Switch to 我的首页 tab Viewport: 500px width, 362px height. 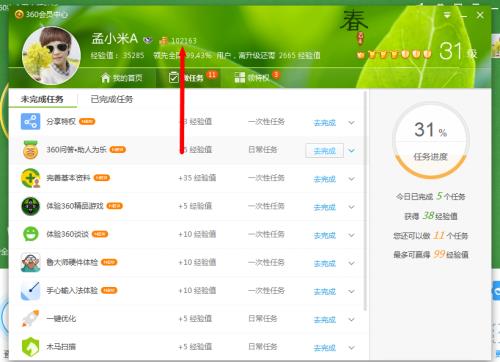point(122,78)
